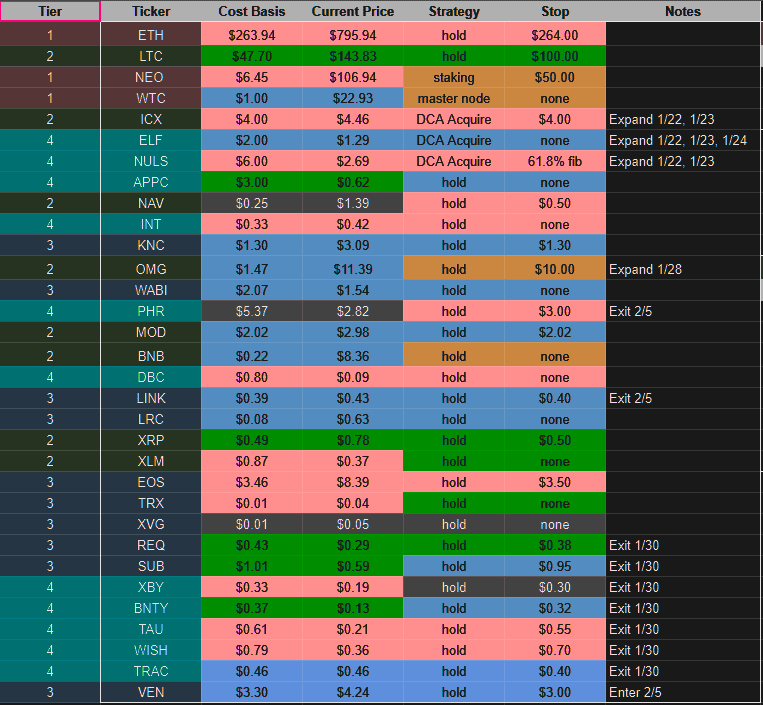This screenshot has height=705, width=763.
Task: Select the WISH ticker cell
Action: pos(151,650)
